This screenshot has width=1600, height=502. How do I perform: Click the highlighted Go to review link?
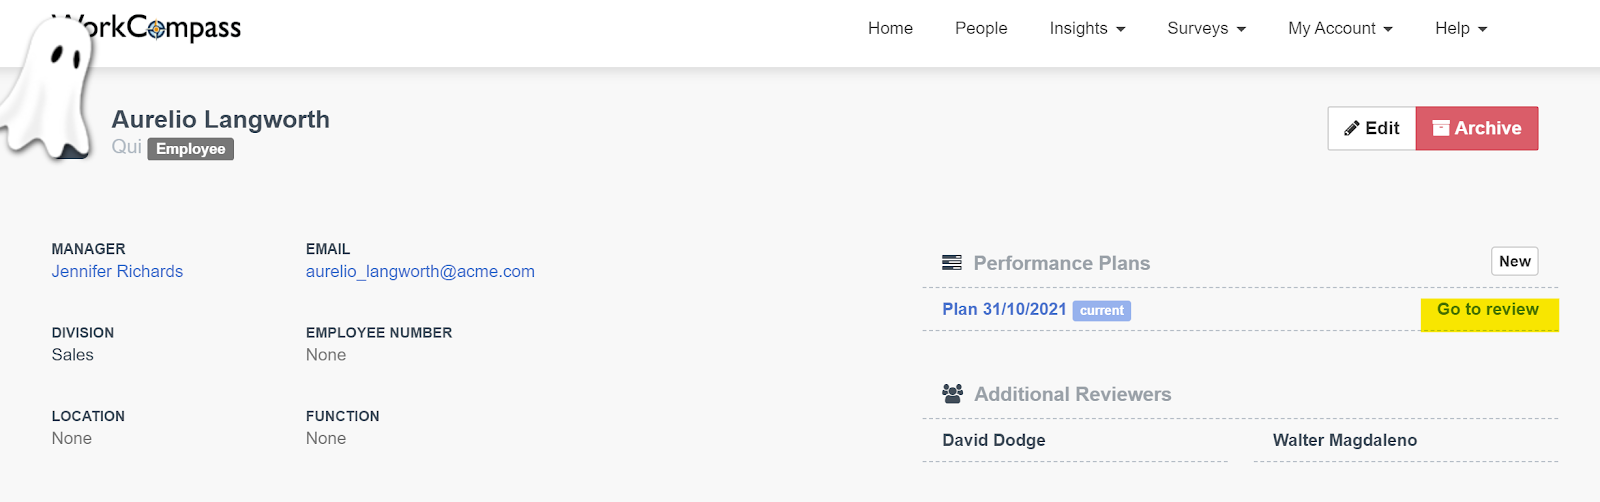point(1487,309)
